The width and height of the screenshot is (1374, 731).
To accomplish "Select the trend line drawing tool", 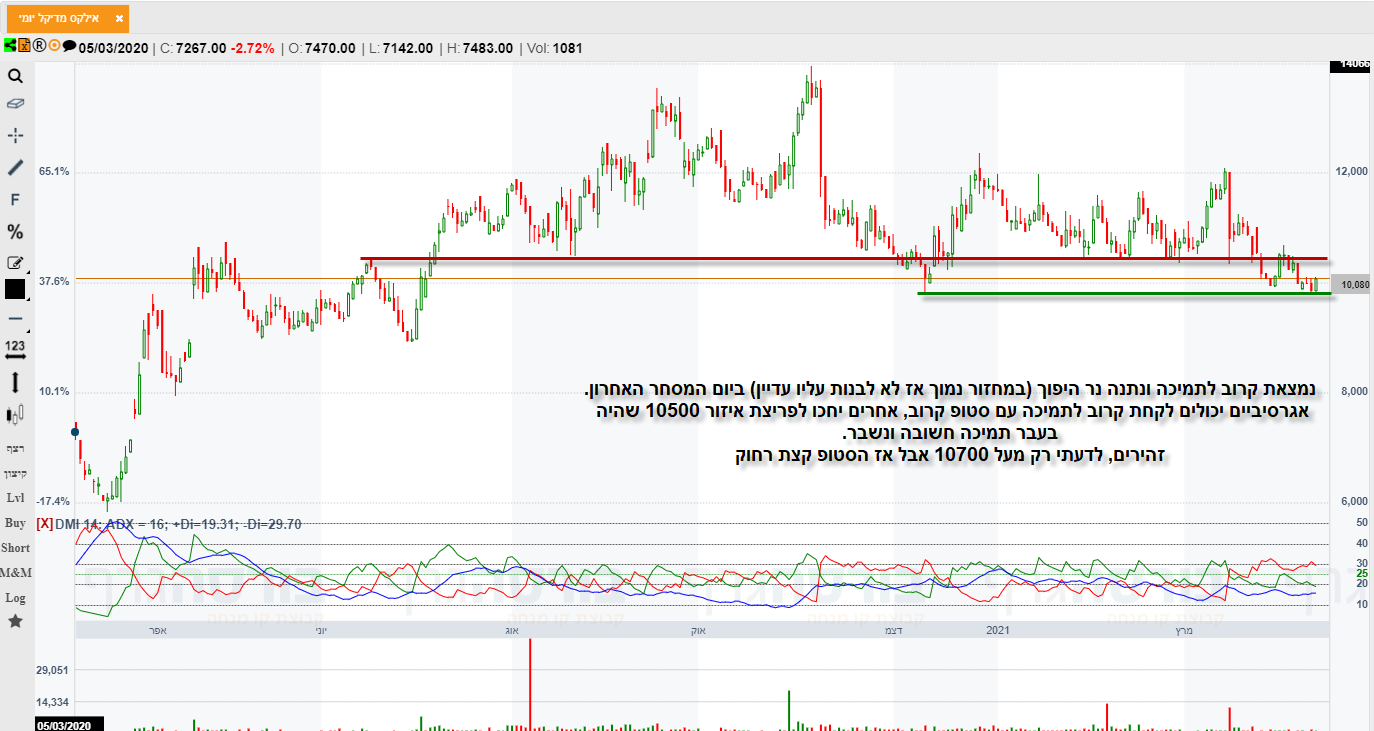I will 15,167.
